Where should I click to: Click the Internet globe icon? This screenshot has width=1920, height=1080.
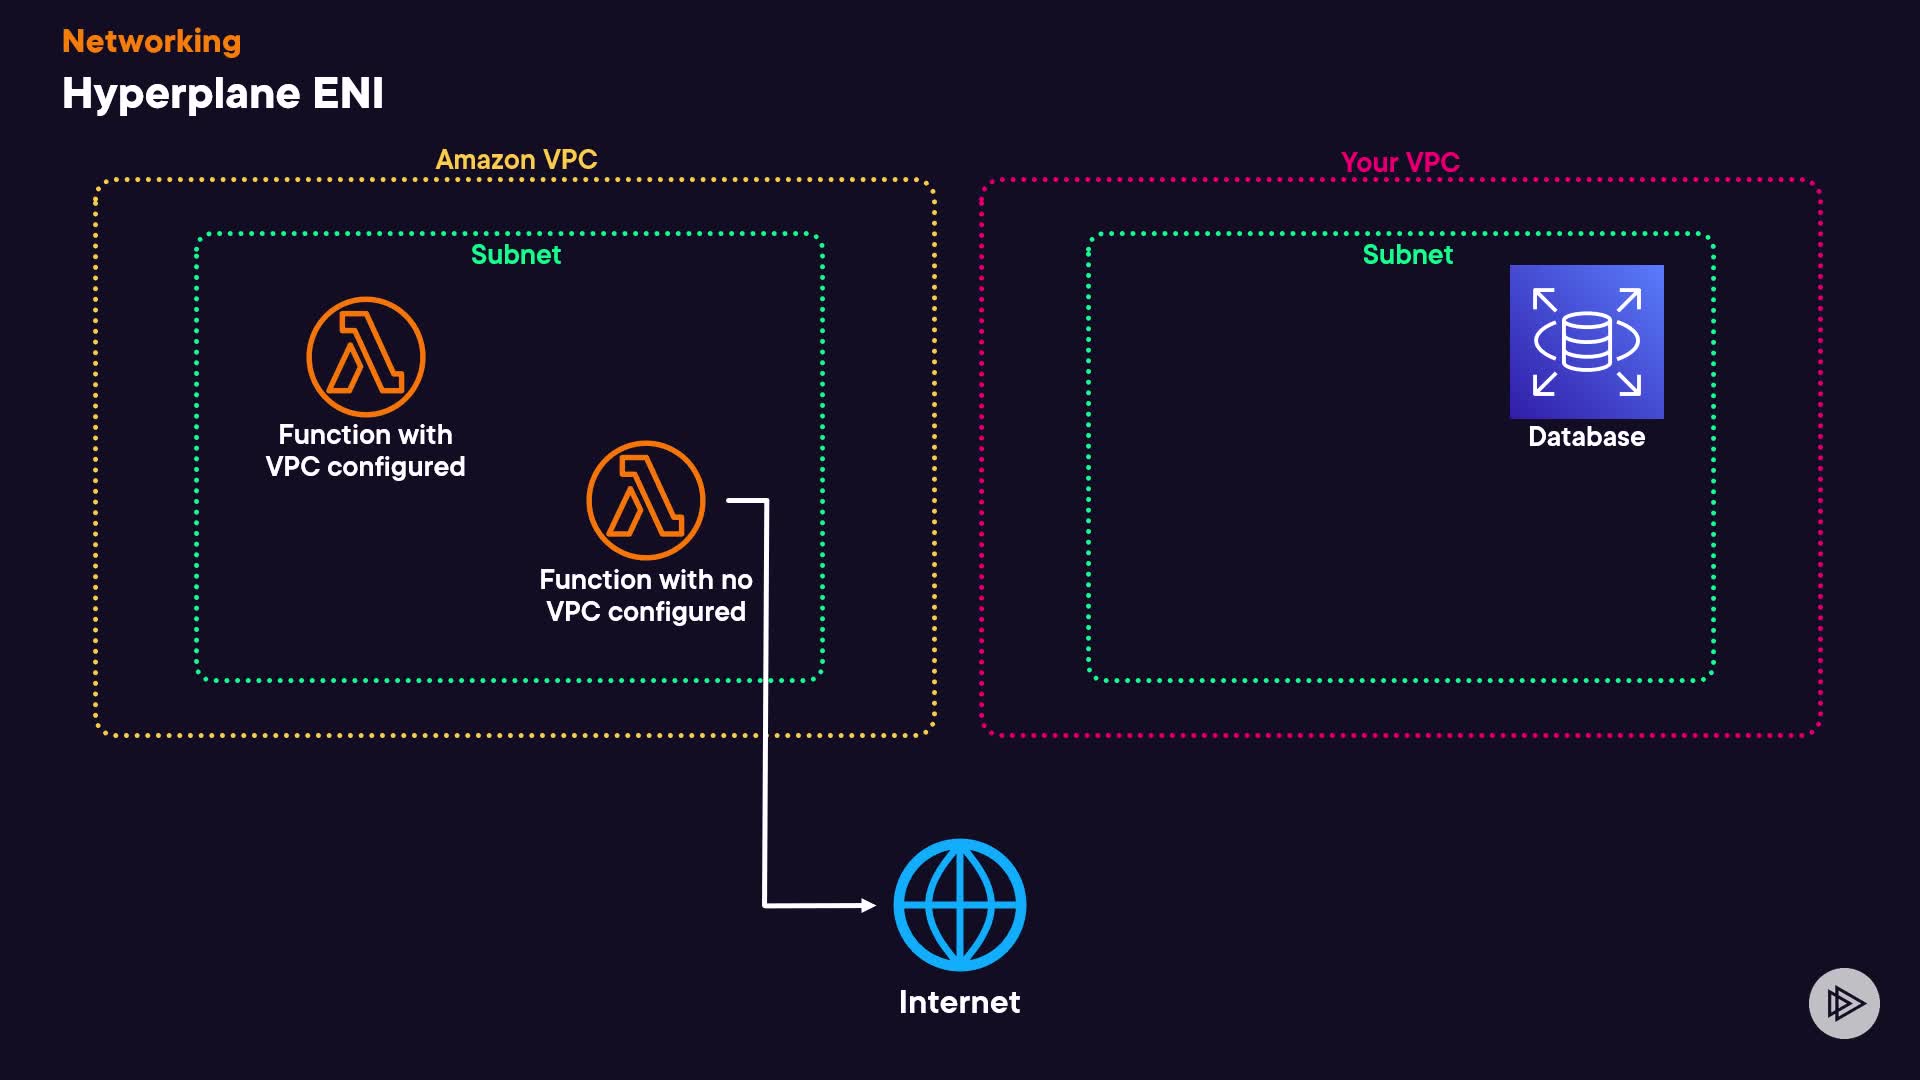coord(959,905)
